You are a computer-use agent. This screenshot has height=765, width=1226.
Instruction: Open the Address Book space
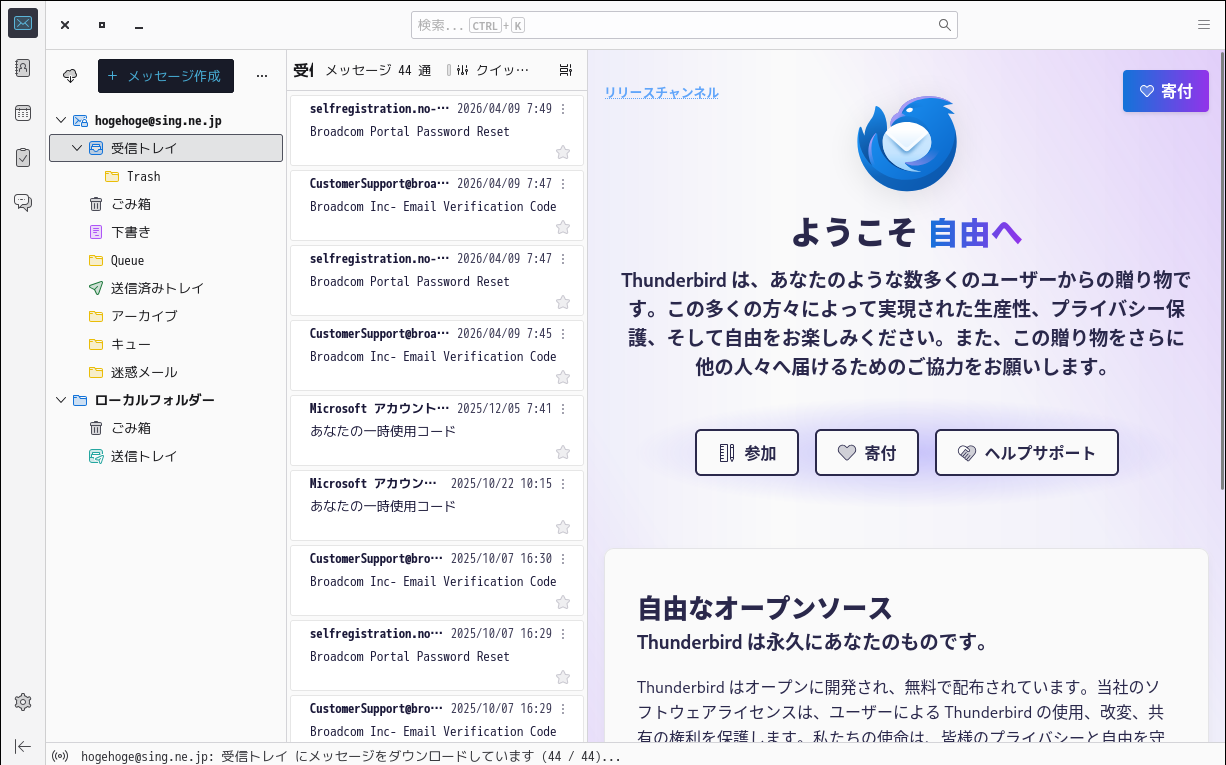pyautogui.click(x=23, y=68)
